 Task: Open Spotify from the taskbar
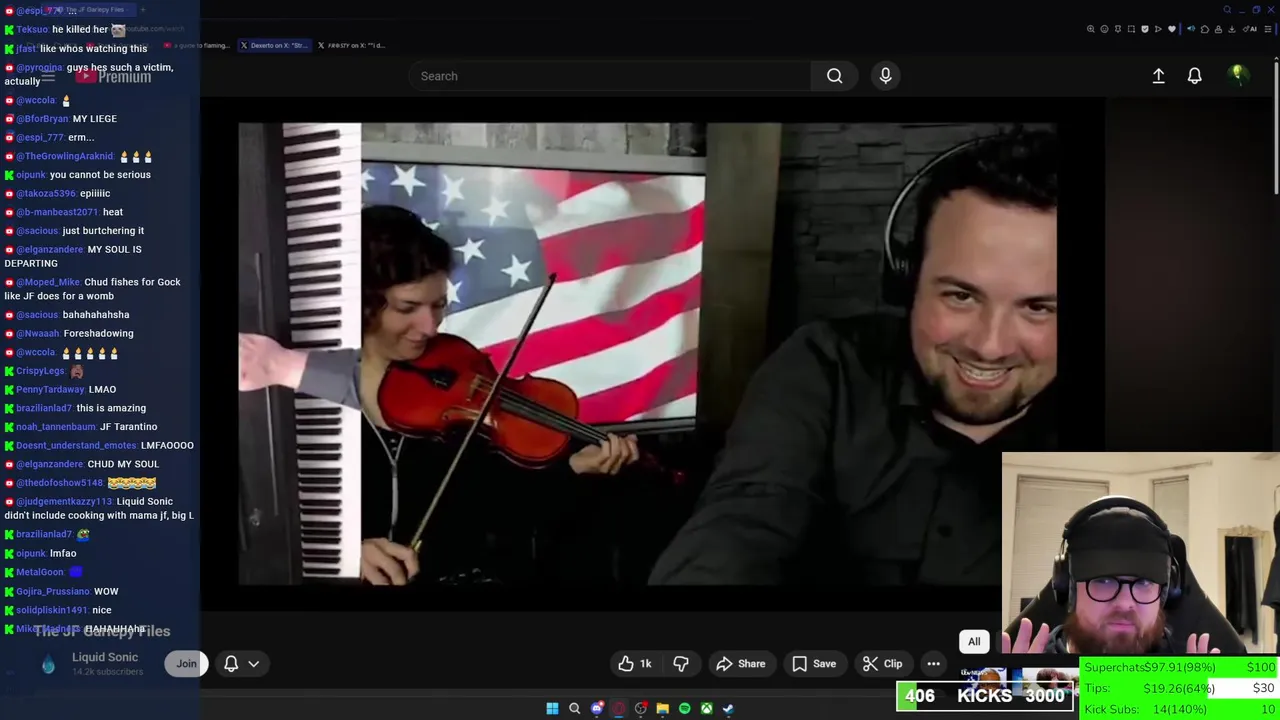(684, 708)
